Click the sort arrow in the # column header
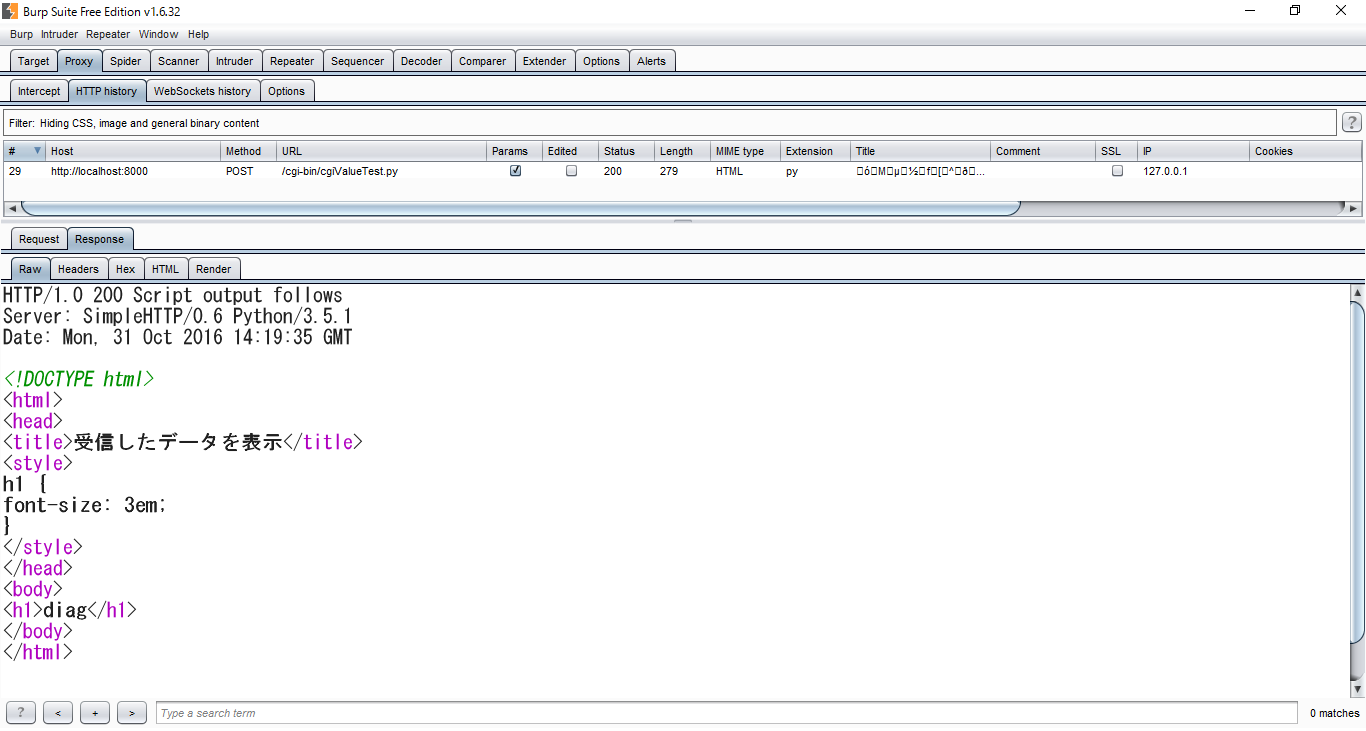1366x731 pixels. [38, 151]
